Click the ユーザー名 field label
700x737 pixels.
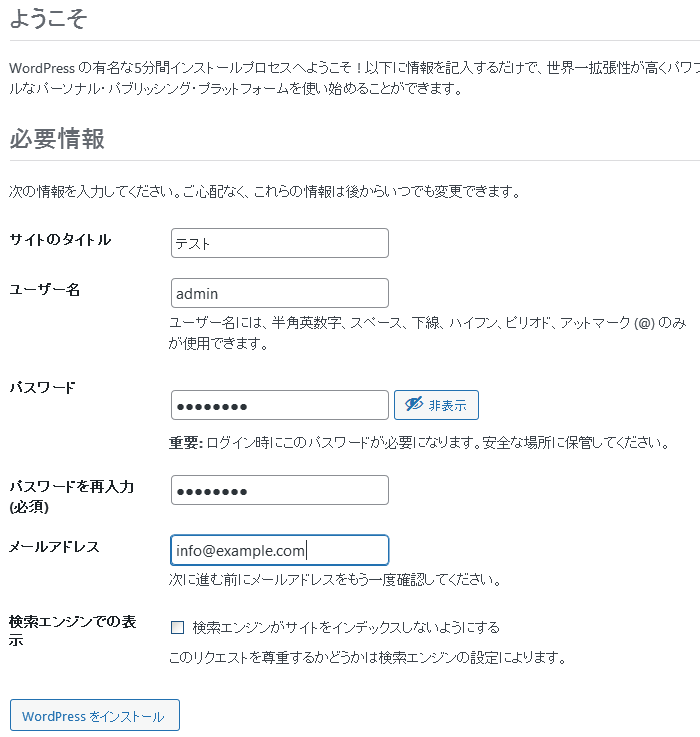point(45,290)
